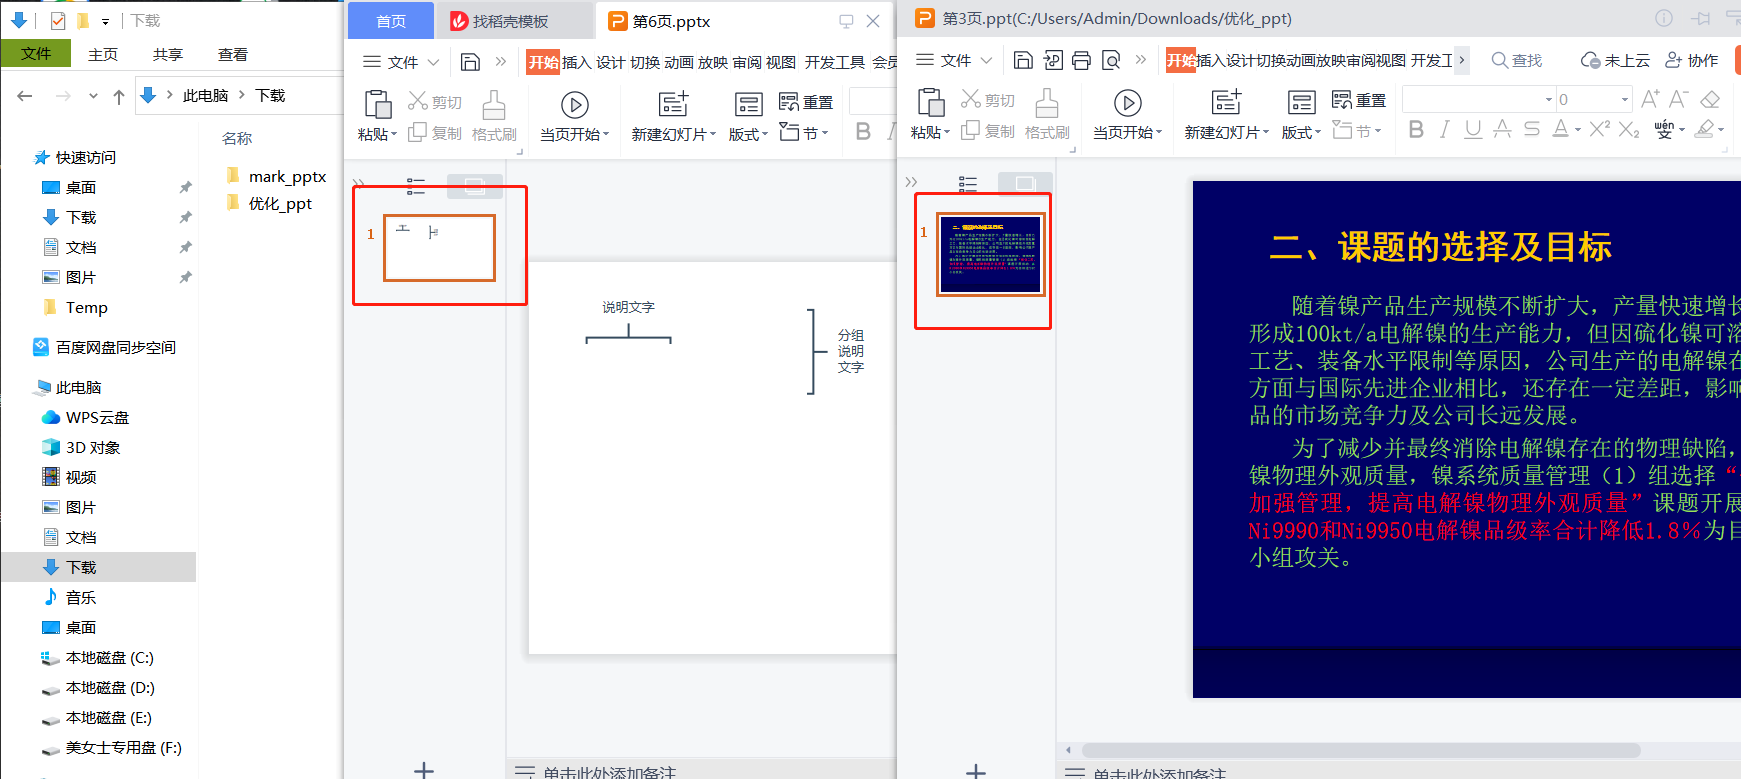
Task: Click the 未上云 cloud status button
Action: (1615, 61)
